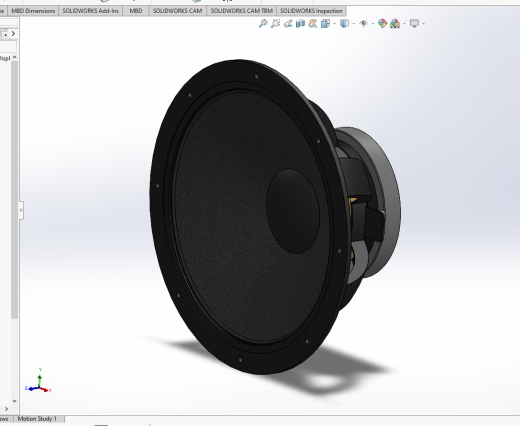Open the SOLIDWORKS CAM TBM tab

pyautogui.click(x=242, y=11)
